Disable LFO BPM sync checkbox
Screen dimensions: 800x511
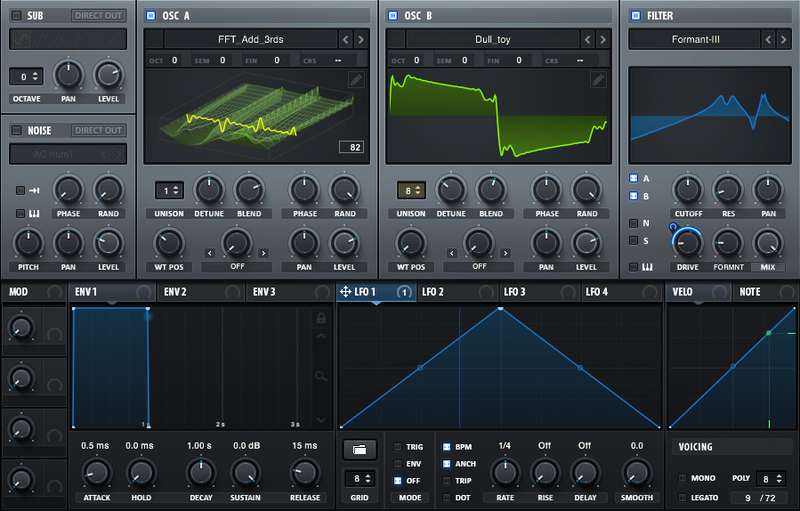446,447
